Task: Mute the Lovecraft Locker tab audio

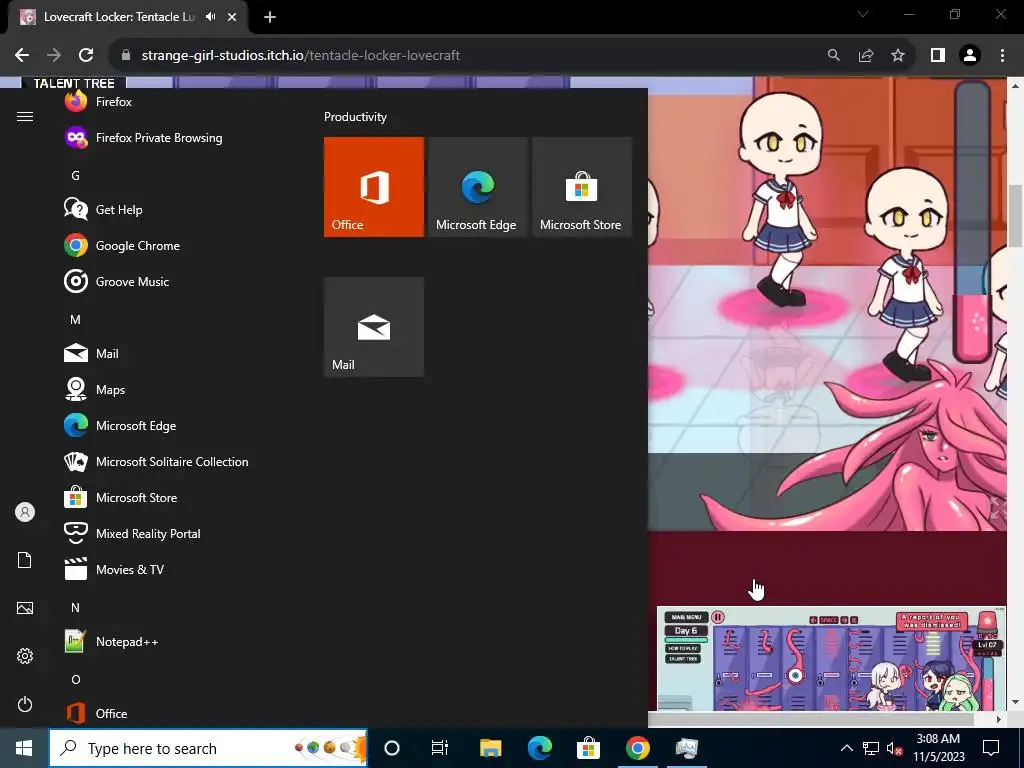Action: click(210, 17)
